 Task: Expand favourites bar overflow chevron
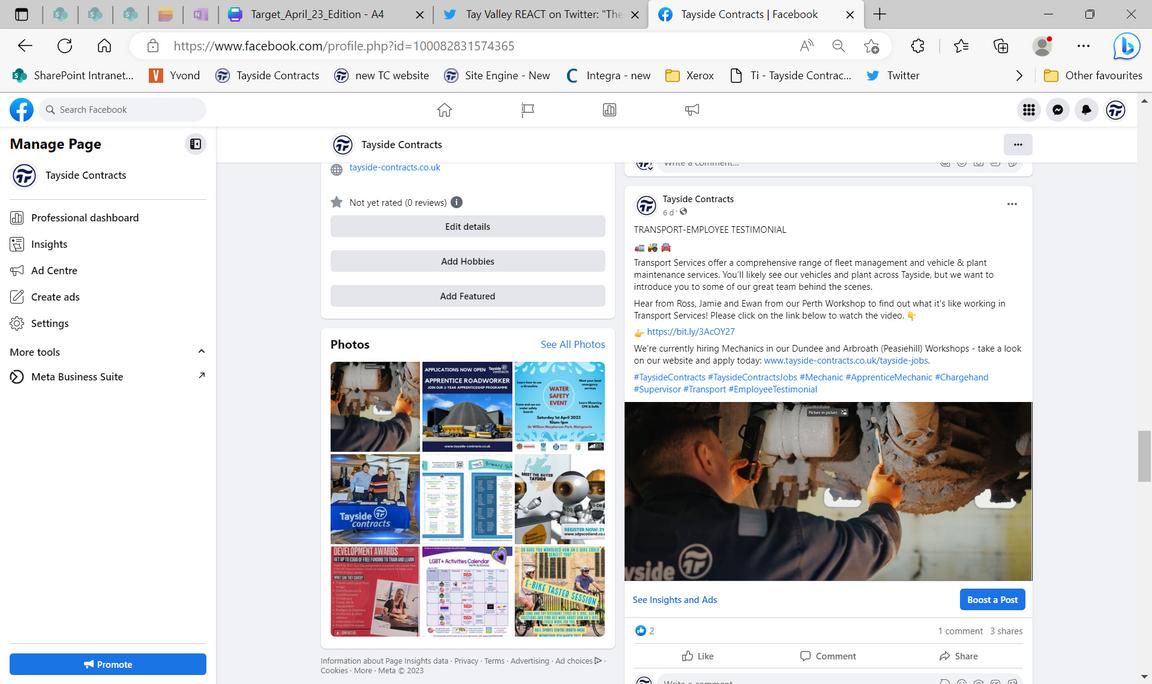[1019, 76]
